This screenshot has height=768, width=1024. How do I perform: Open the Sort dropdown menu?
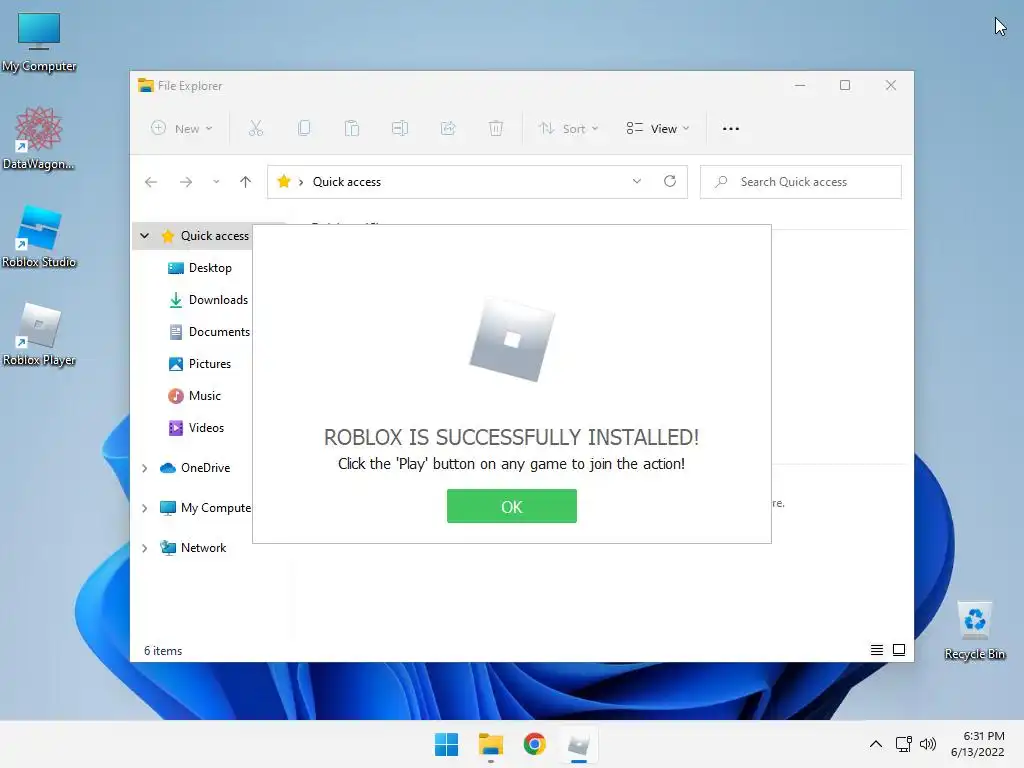(568, 129)
